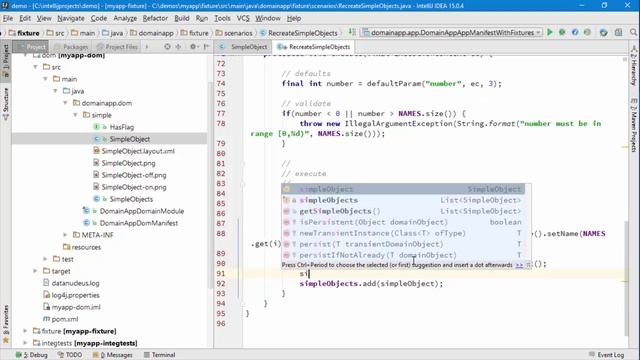The width and height of the screenshot is (640, 360).
Task: Open the Hierarchy side tool window
Action: point(634,67)
